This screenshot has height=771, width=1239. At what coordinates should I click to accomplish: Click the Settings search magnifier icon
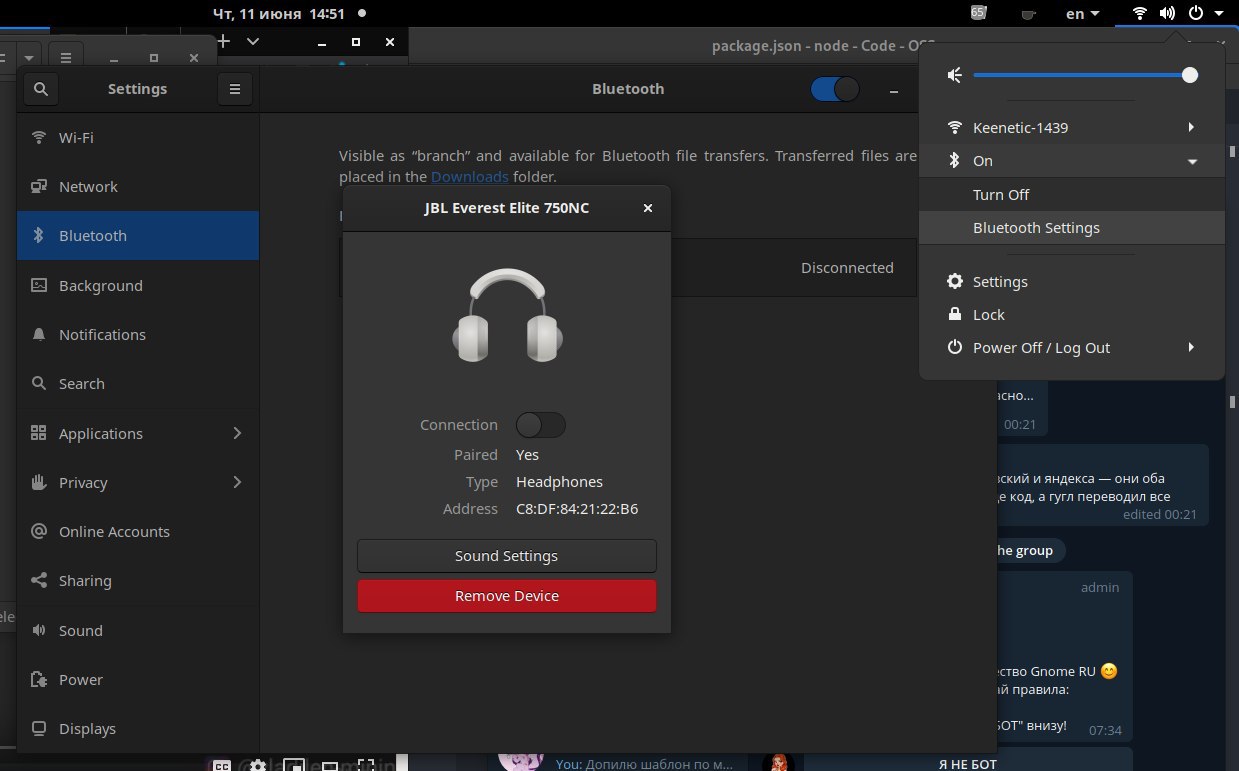pyautogui.click(x=40, y=89)
